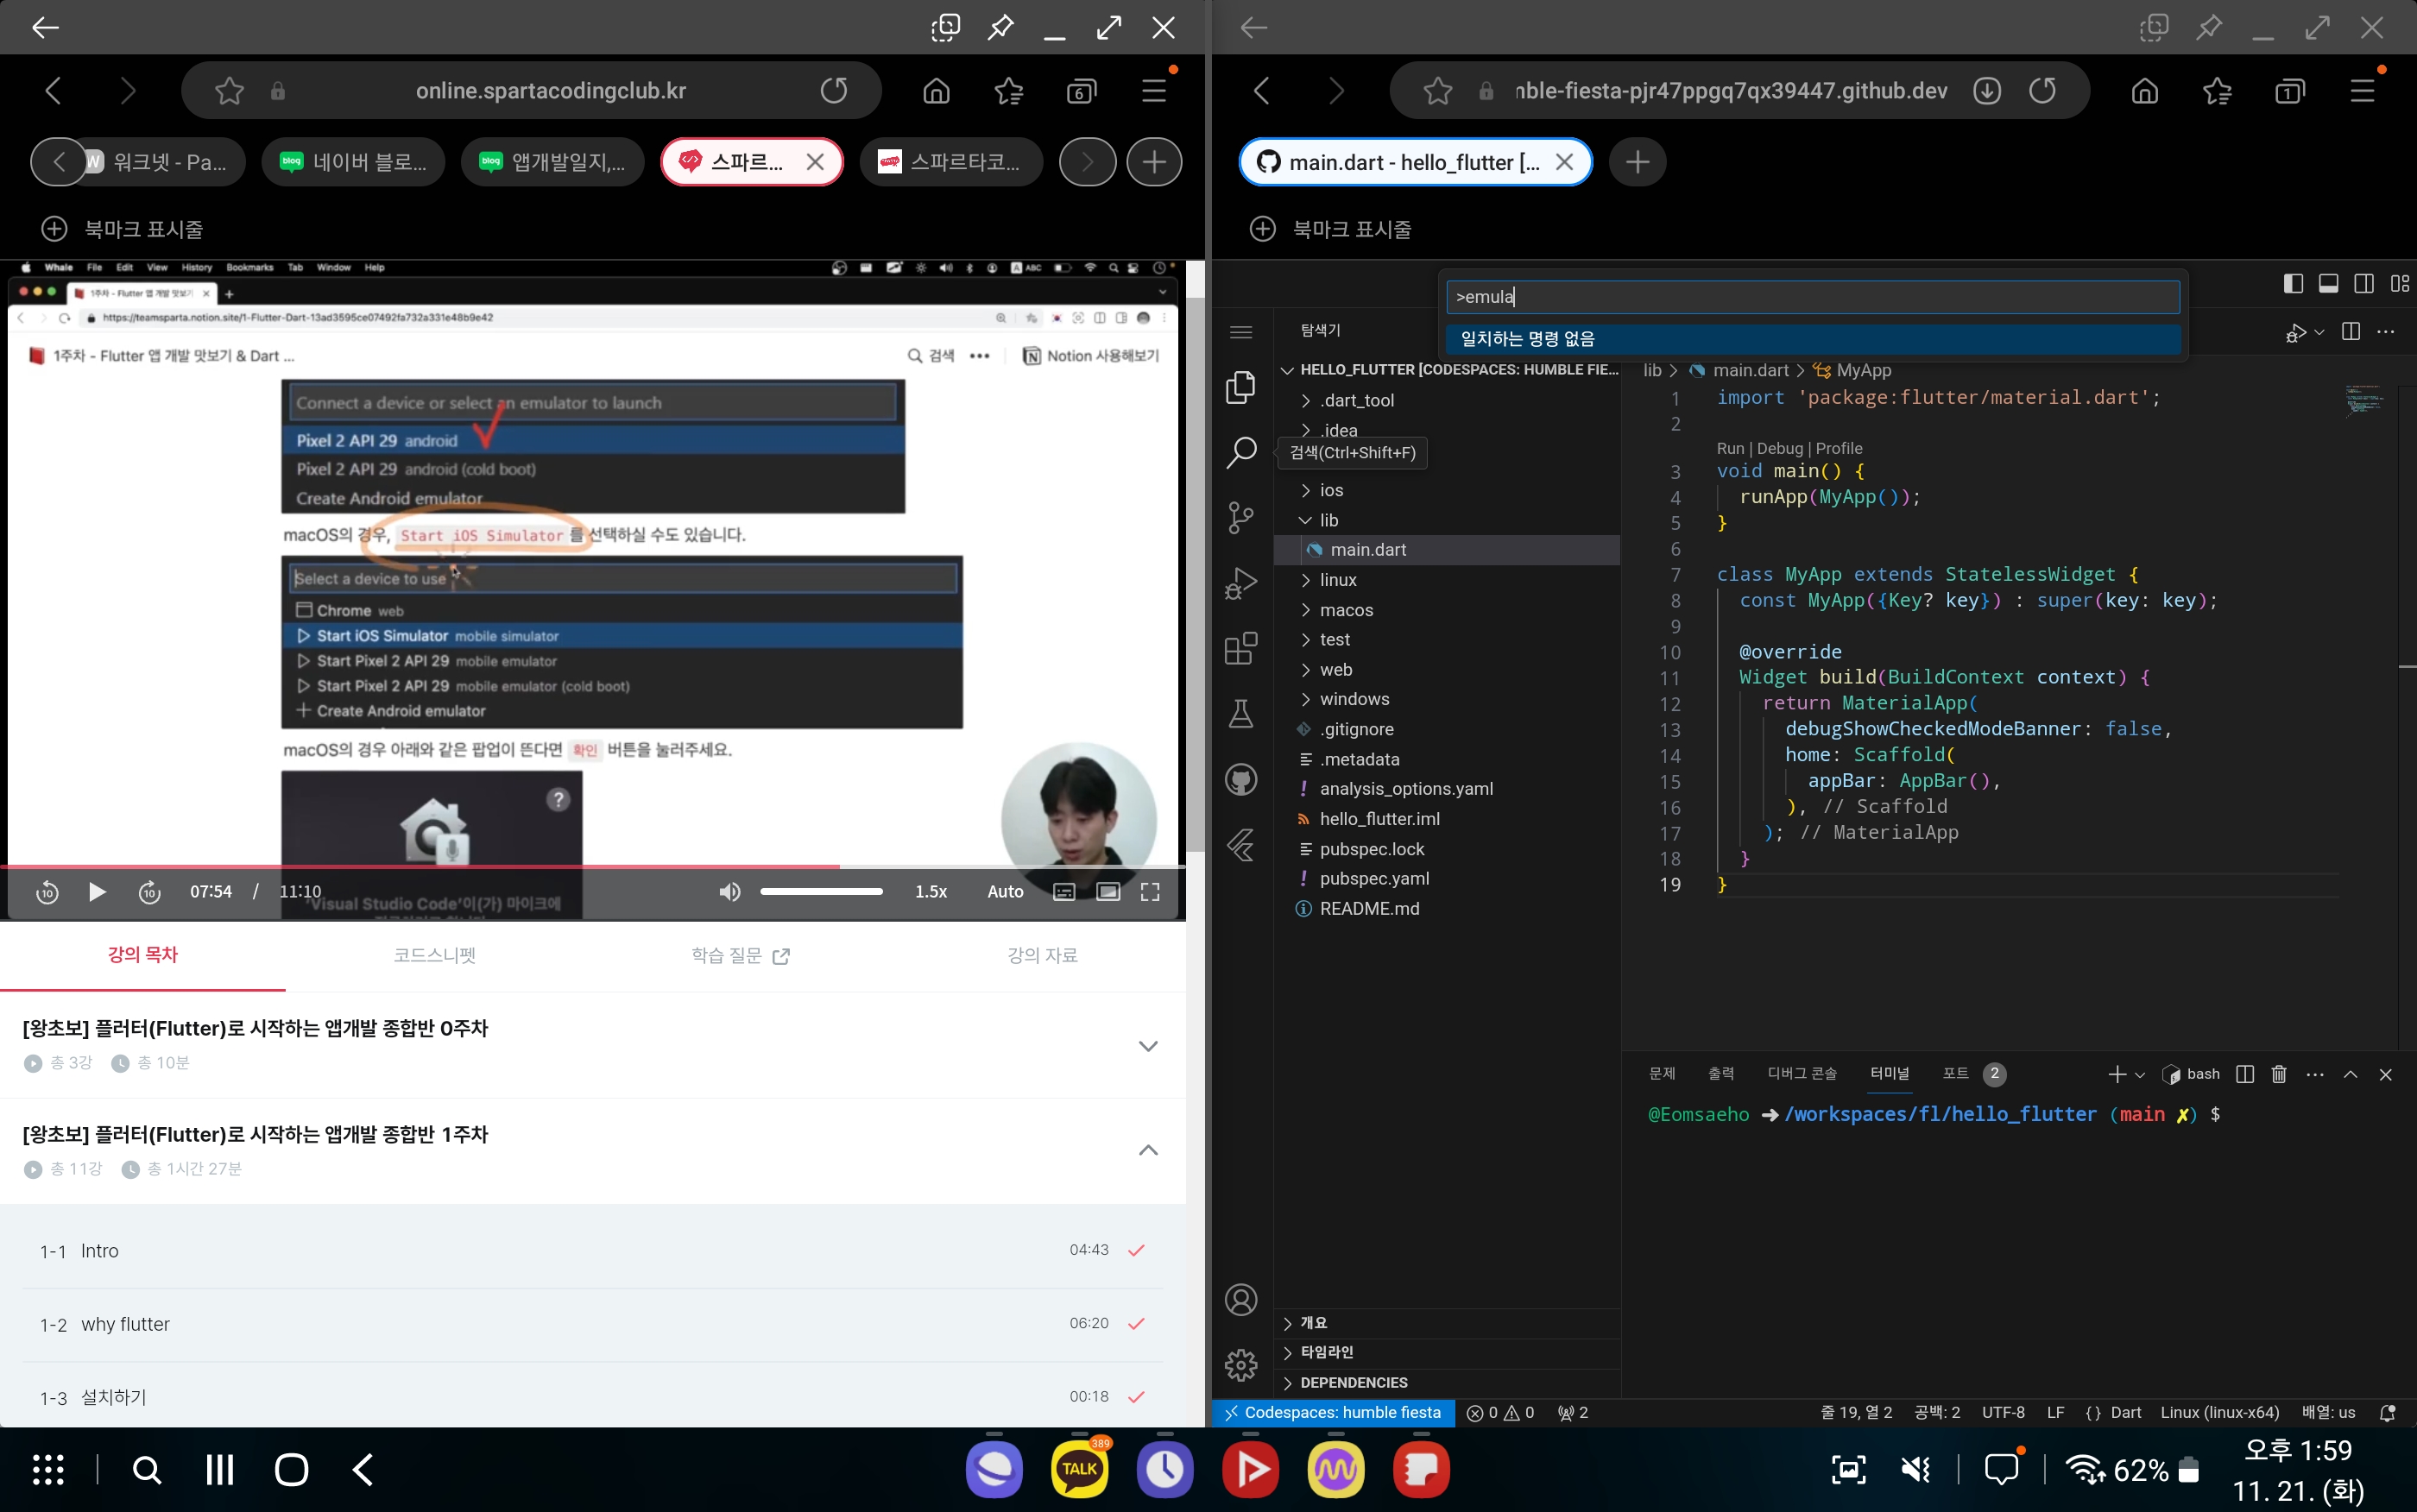Open the 코드스니펫 tab
Screen dimensions: 2417x1512
435,955
